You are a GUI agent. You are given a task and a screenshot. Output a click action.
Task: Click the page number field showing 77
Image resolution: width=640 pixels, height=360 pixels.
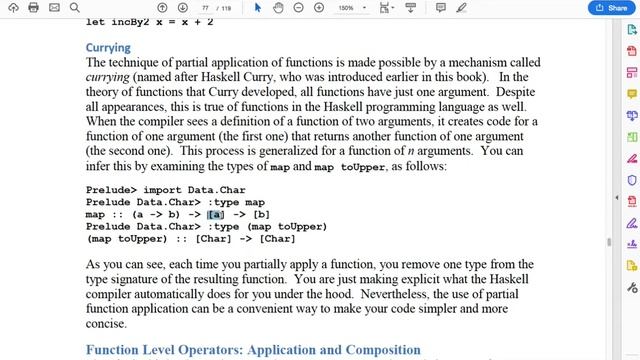pos(205,8)
